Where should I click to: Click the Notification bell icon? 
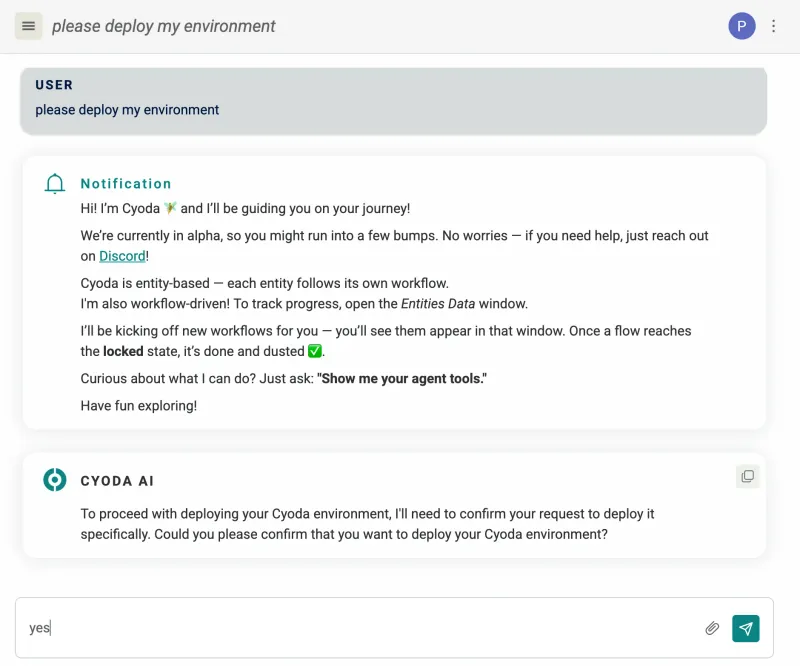click(x=55, y=184)
